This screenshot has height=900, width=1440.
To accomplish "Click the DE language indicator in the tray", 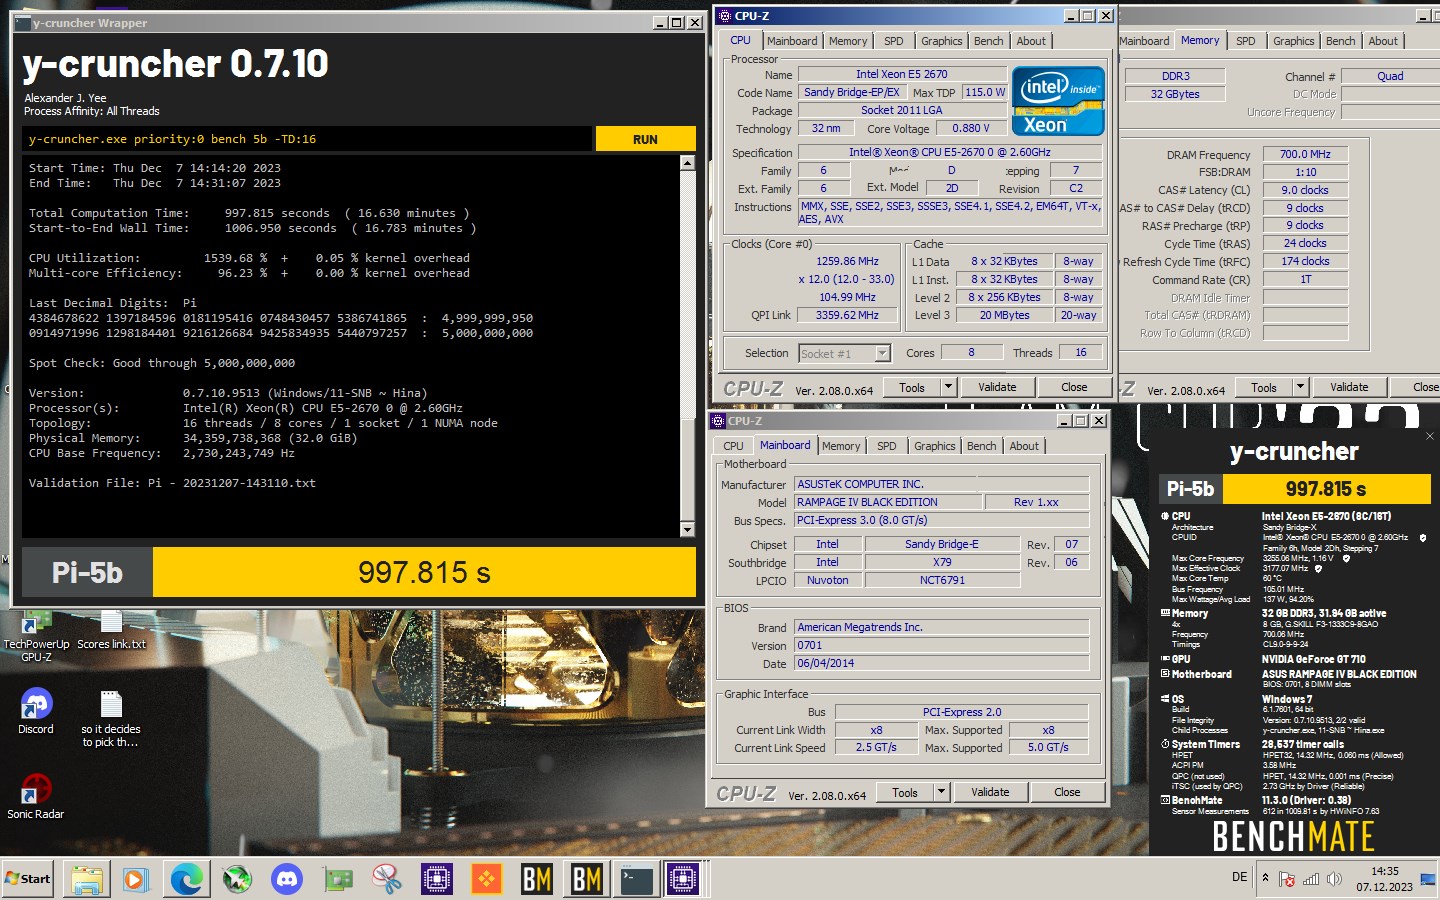I will [x=1239, y=877].
